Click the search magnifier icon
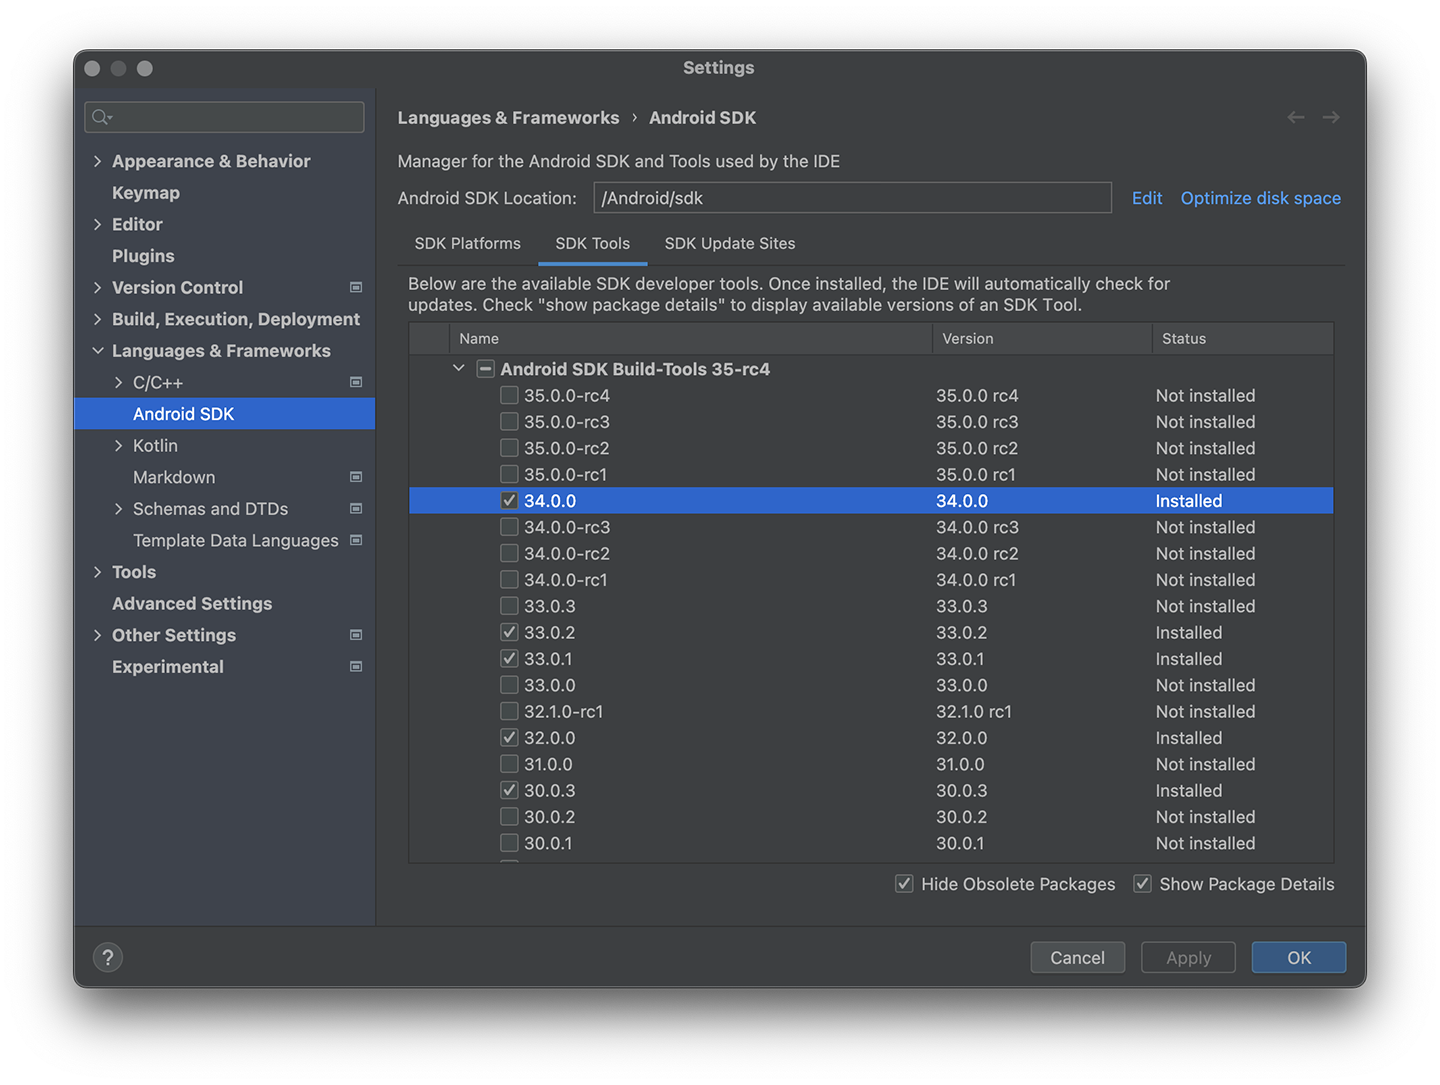 [101, 118]
